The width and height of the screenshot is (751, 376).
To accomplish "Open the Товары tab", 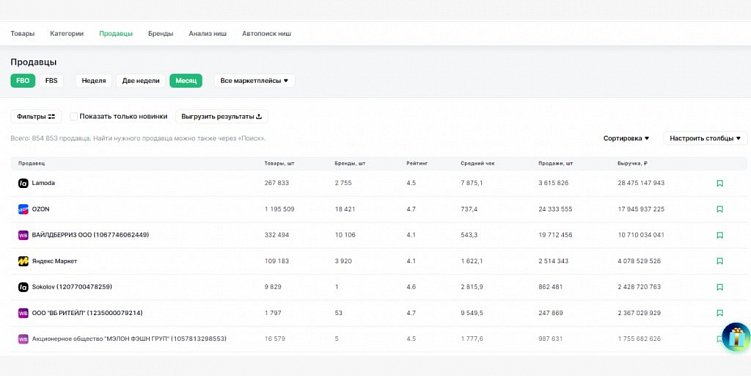I will (23, 34).
